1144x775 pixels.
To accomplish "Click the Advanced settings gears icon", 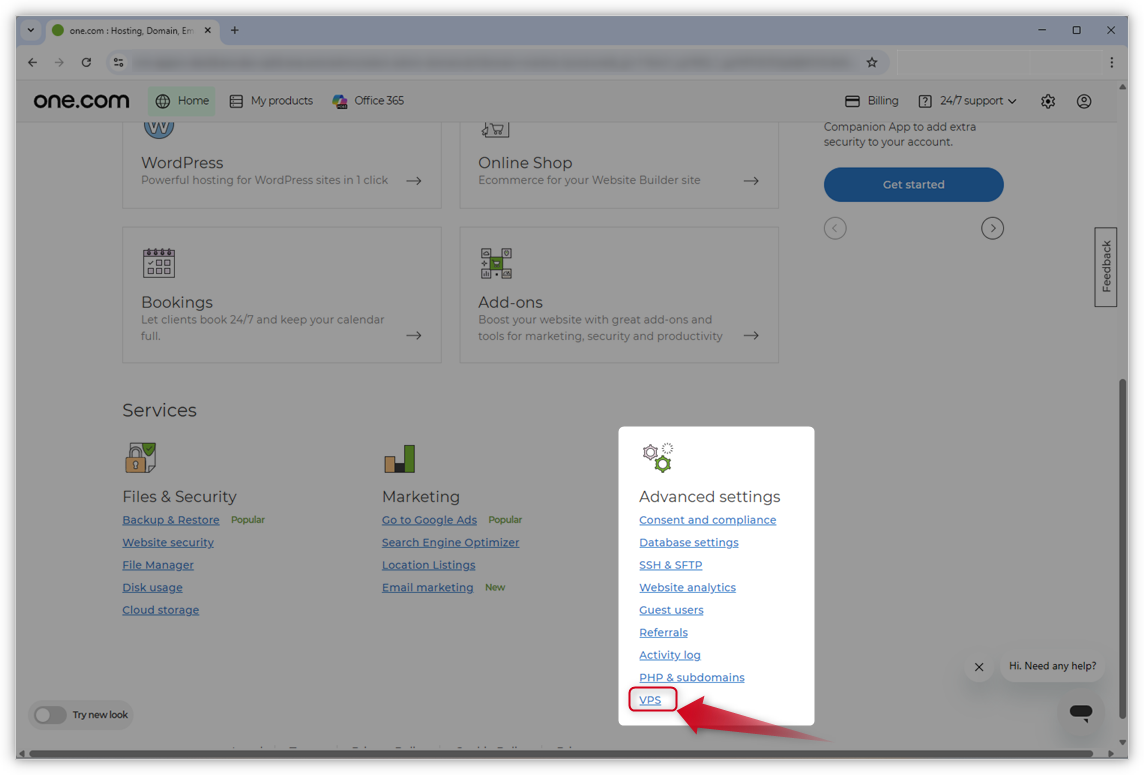I will point(657,455).
